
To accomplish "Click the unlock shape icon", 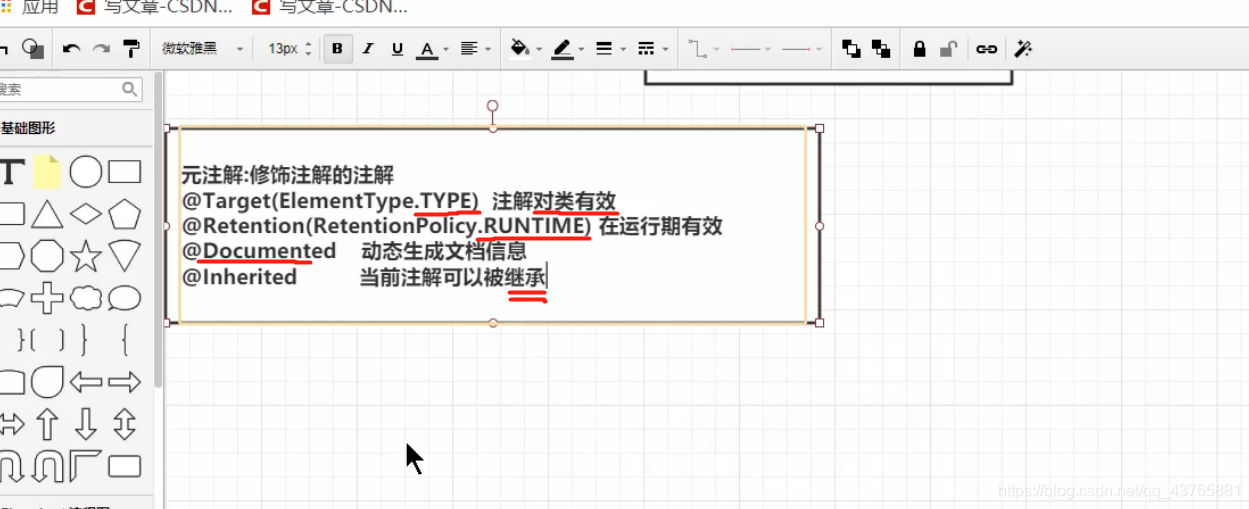I will pos(949,49).
